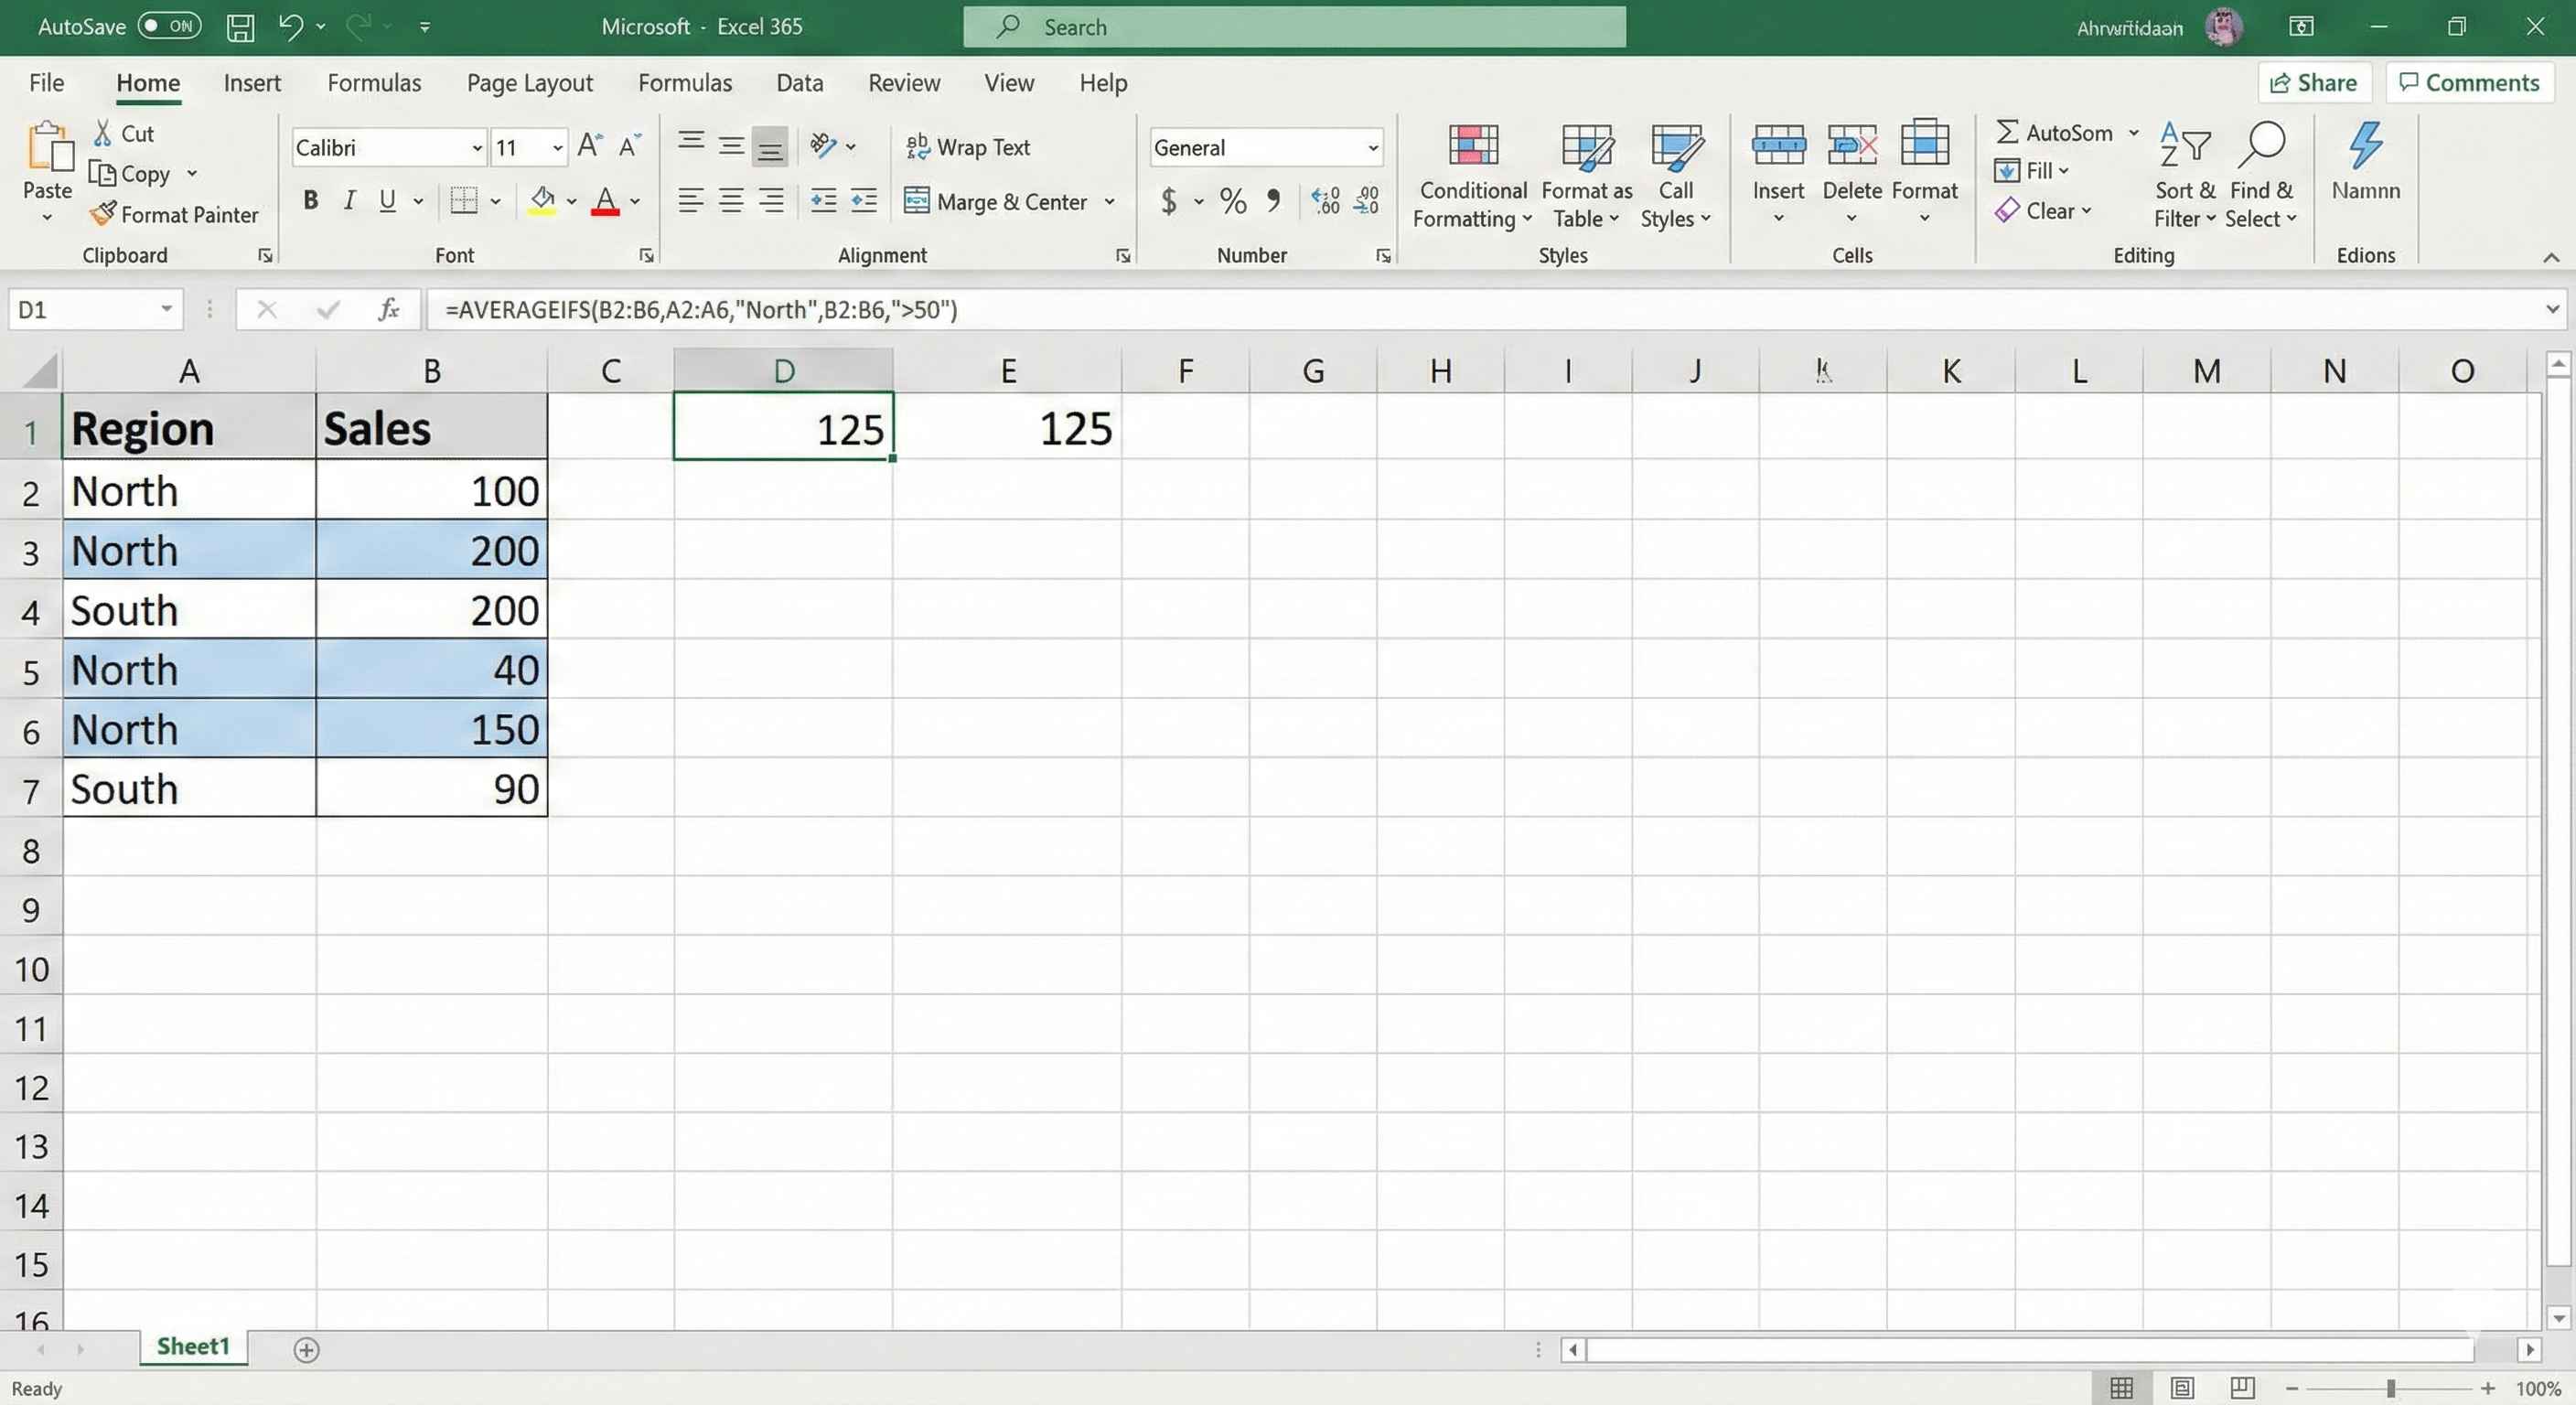Apply percent number style

click(1232, 201)
